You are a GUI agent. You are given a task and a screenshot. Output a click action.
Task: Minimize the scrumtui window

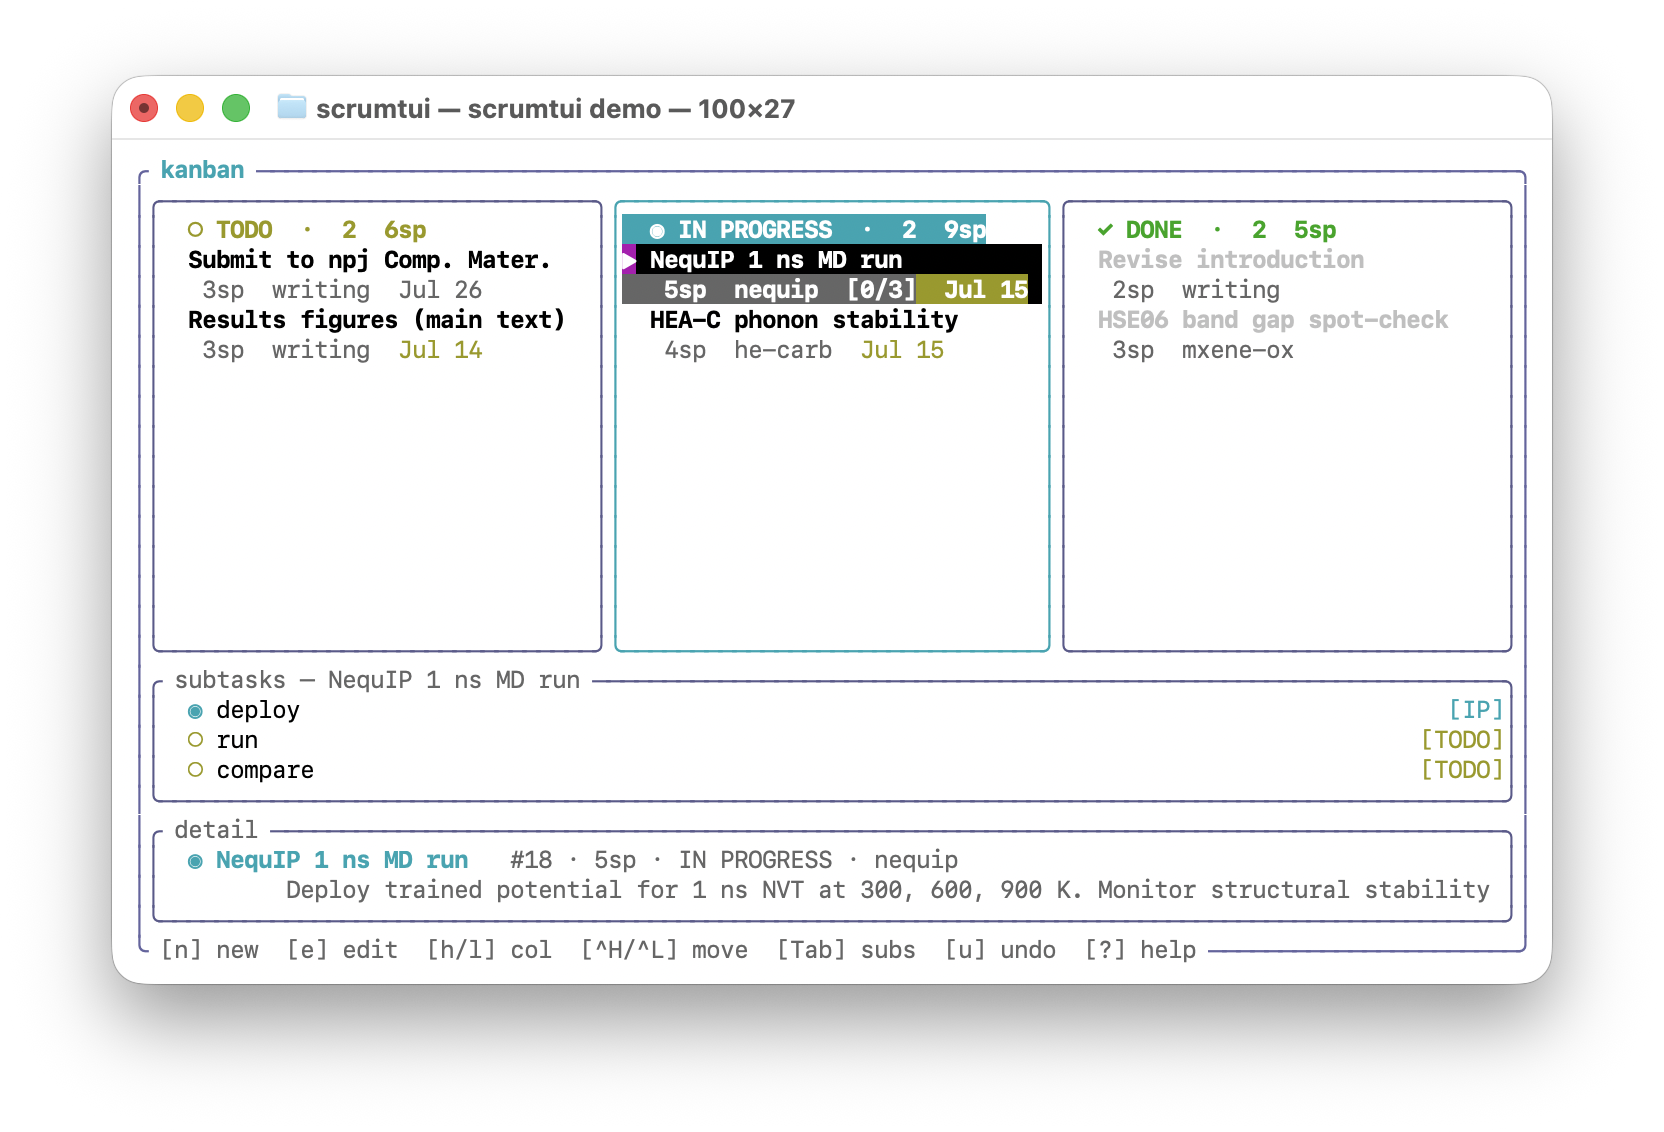[x=190, y=108]
